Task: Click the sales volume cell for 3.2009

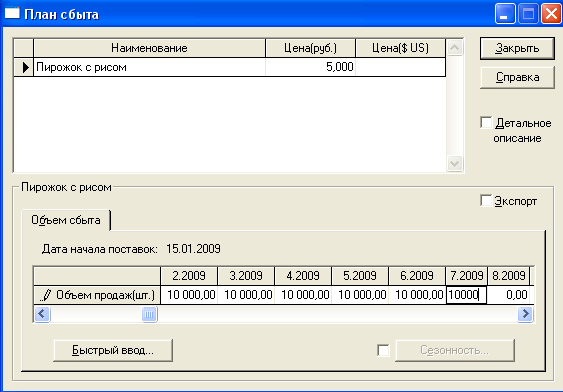Action: 246,295
